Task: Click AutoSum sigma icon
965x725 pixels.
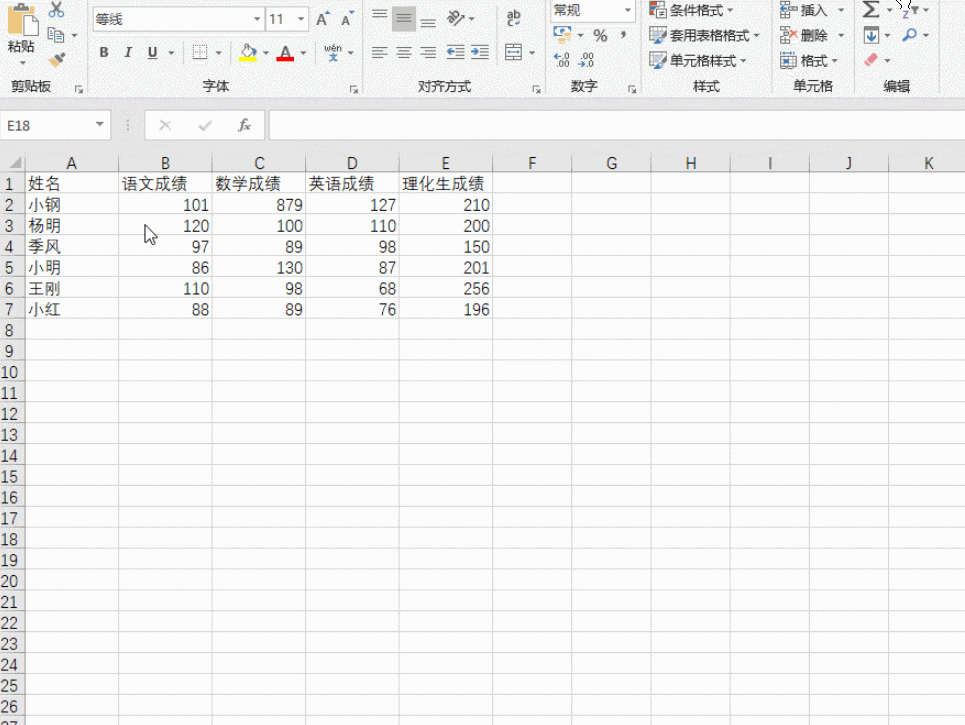Action: click(x=871, y=10)
